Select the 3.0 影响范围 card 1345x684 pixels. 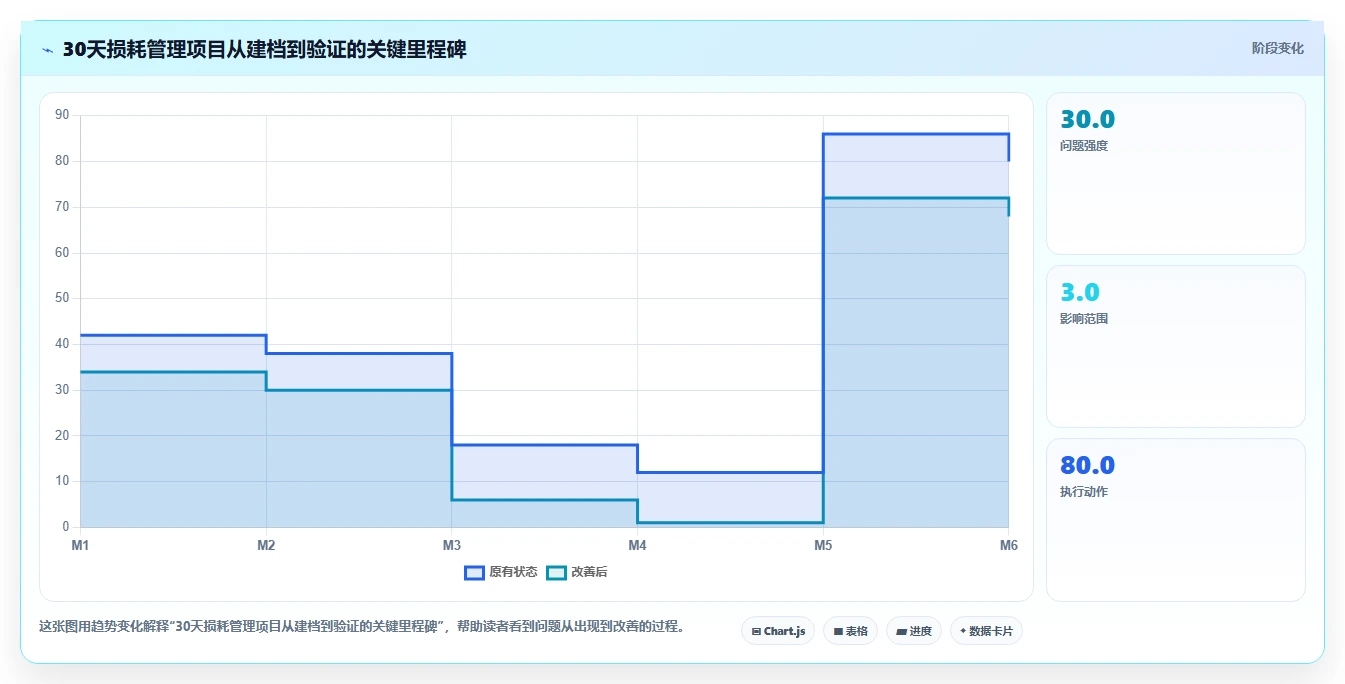pyautogui.click(x=1176, y=347)
